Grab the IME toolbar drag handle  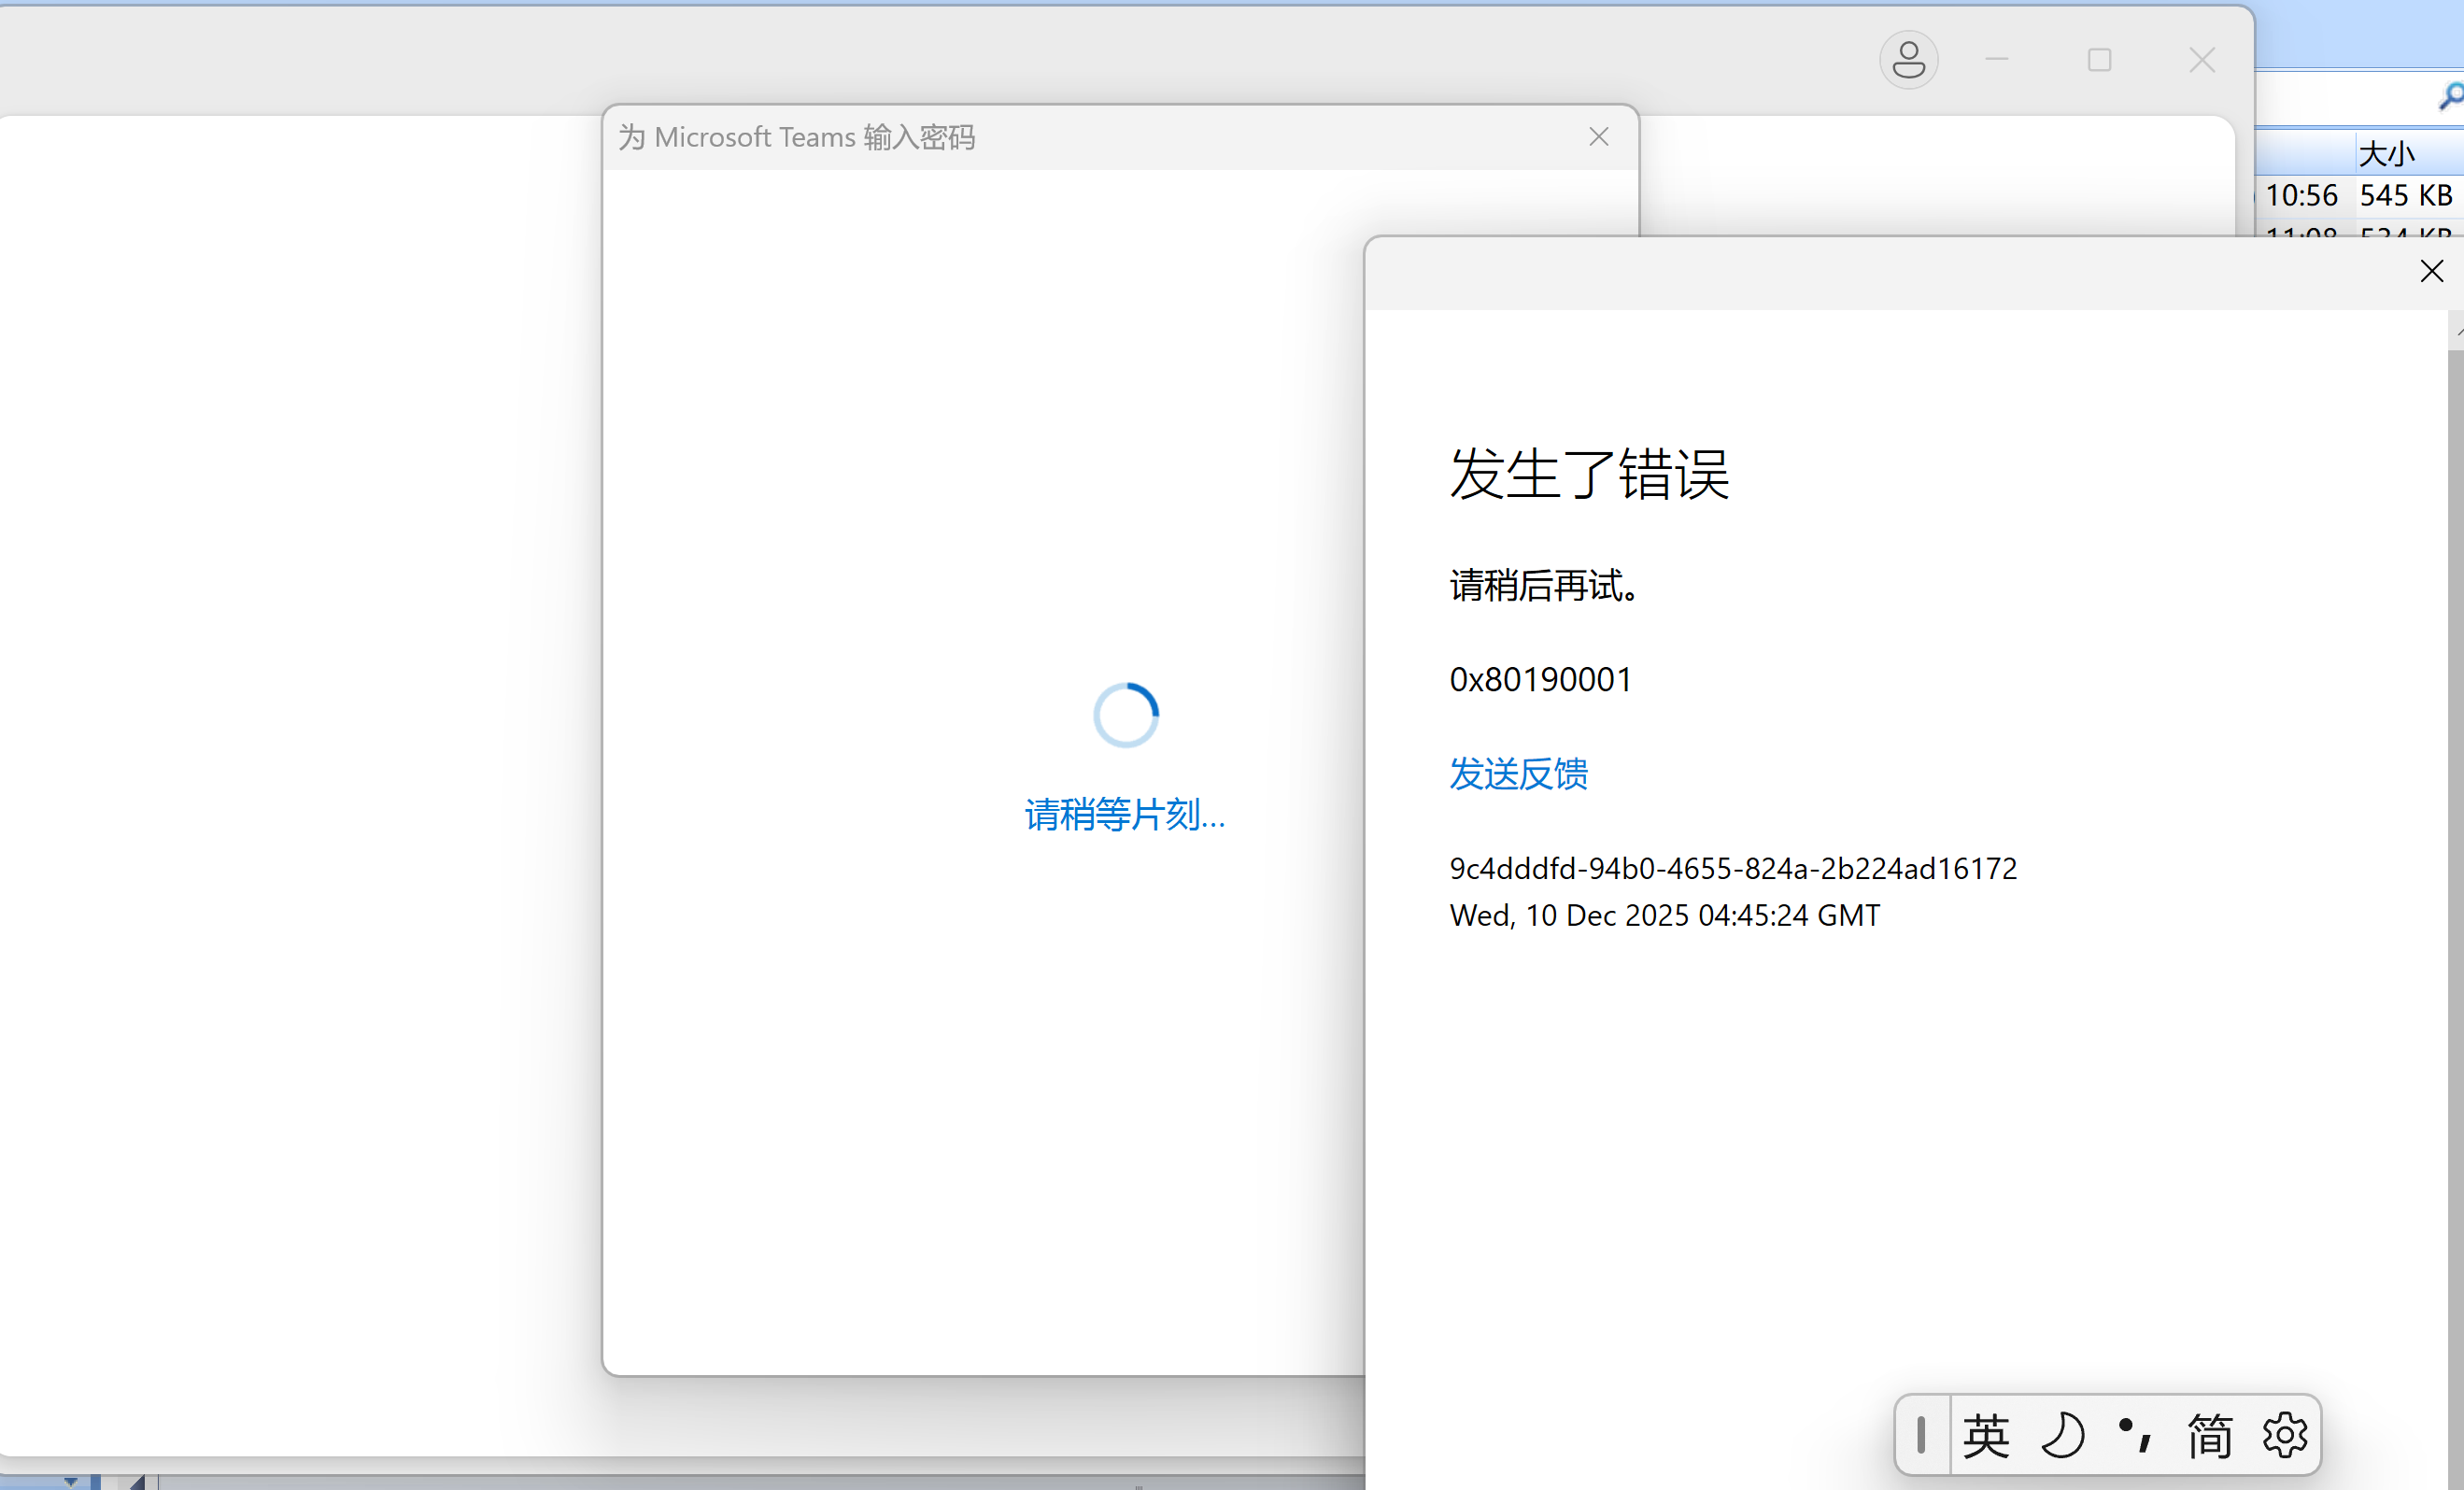[1921, 1436]
